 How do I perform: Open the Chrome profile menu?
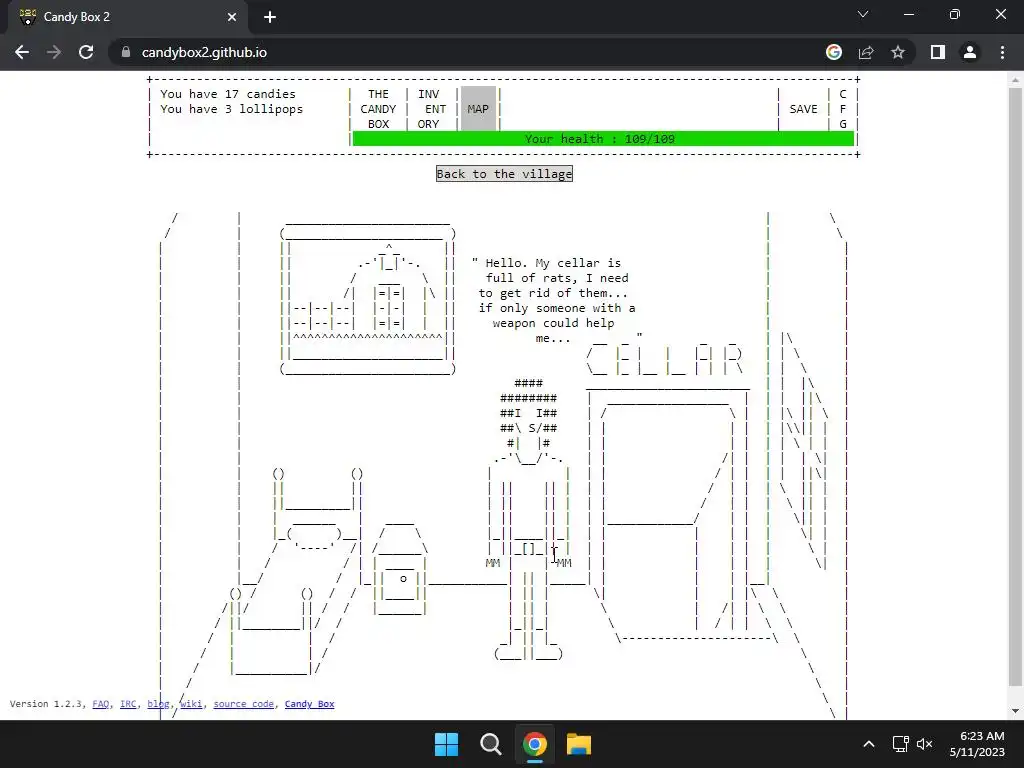(x=970, y=52)
